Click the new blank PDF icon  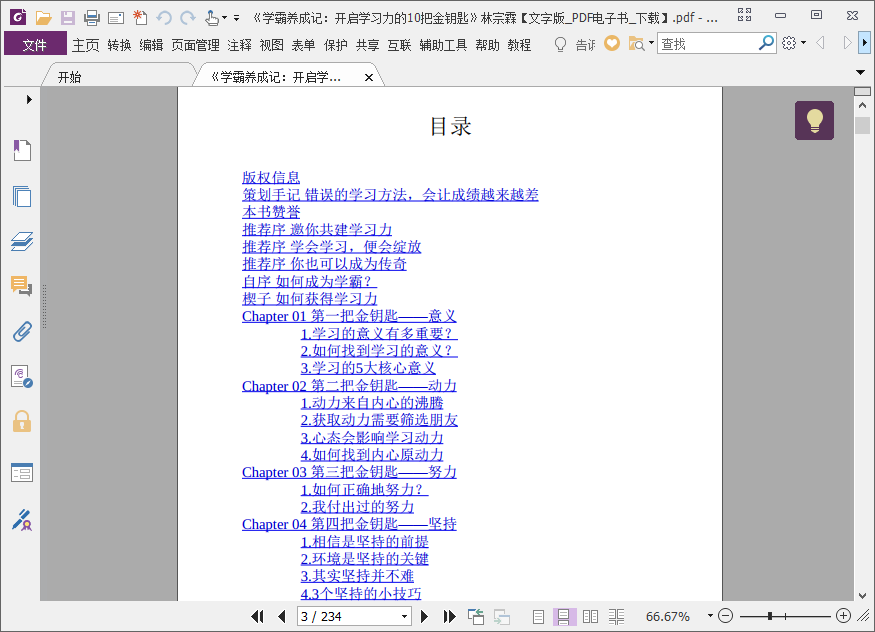(x=140, y=18)
